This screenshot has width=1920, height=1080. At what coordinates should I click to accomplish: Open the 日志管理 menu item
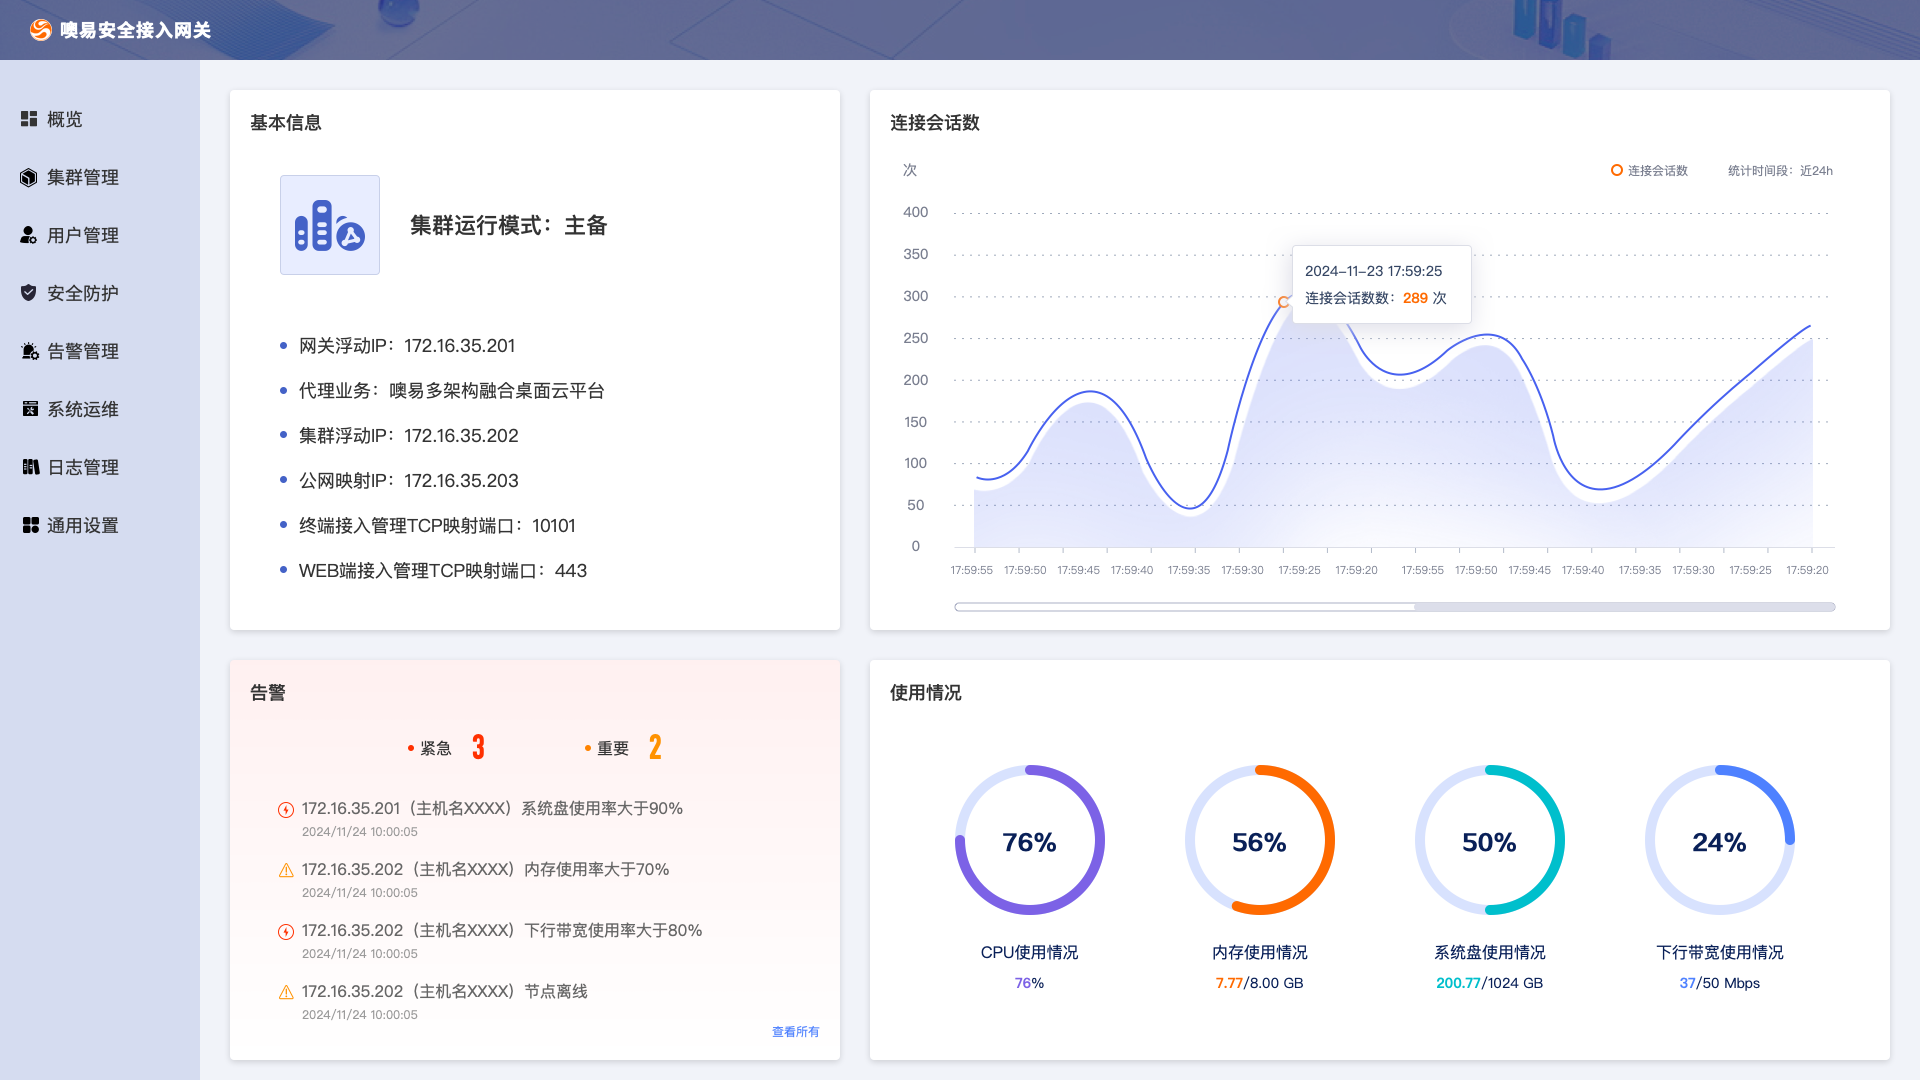pos(83,467)
